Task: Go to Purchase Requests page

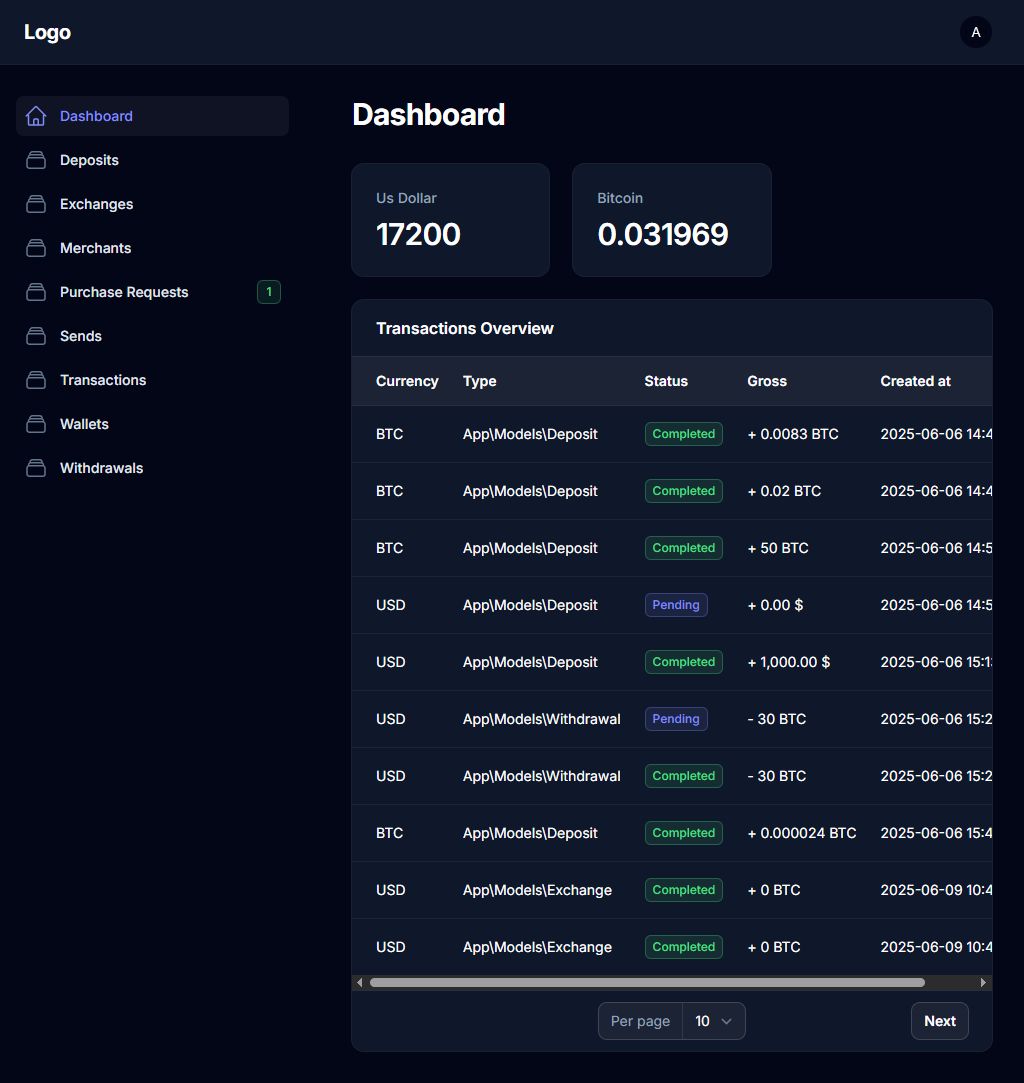Action: pos(124,292)
